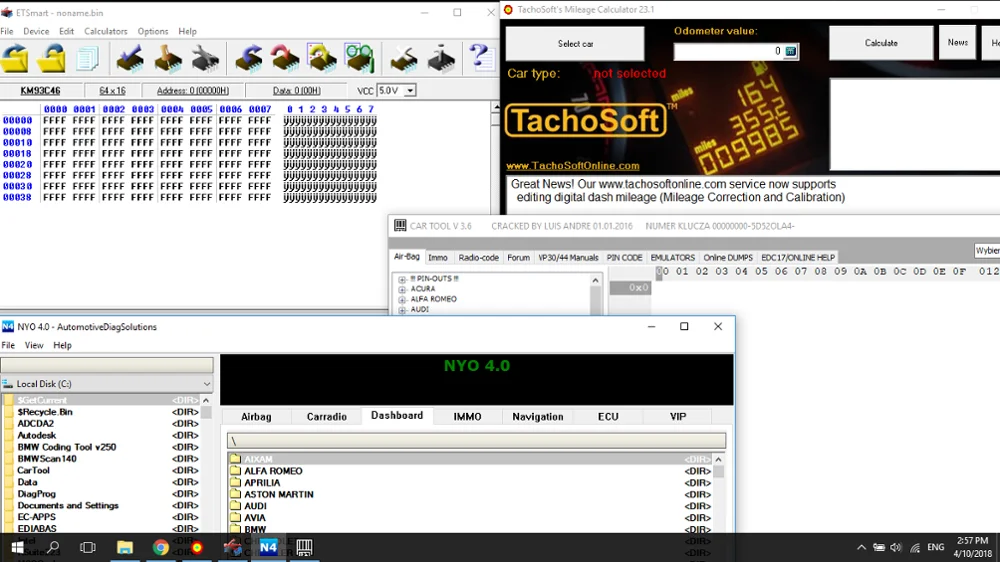Click the chip info icon in ETSmart
Screen dimensions: 1000x562
click(441, 59)
